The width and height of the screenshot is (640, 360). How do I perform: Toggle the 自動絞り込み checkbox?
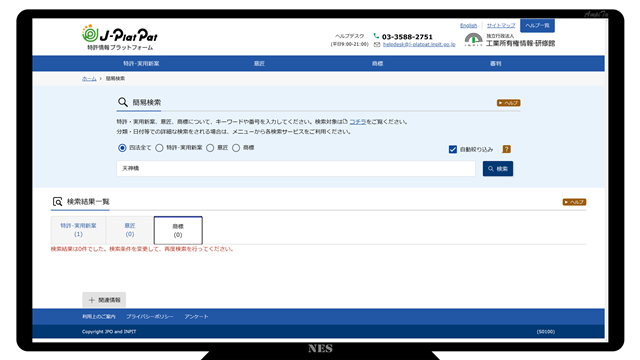(453, 149)
